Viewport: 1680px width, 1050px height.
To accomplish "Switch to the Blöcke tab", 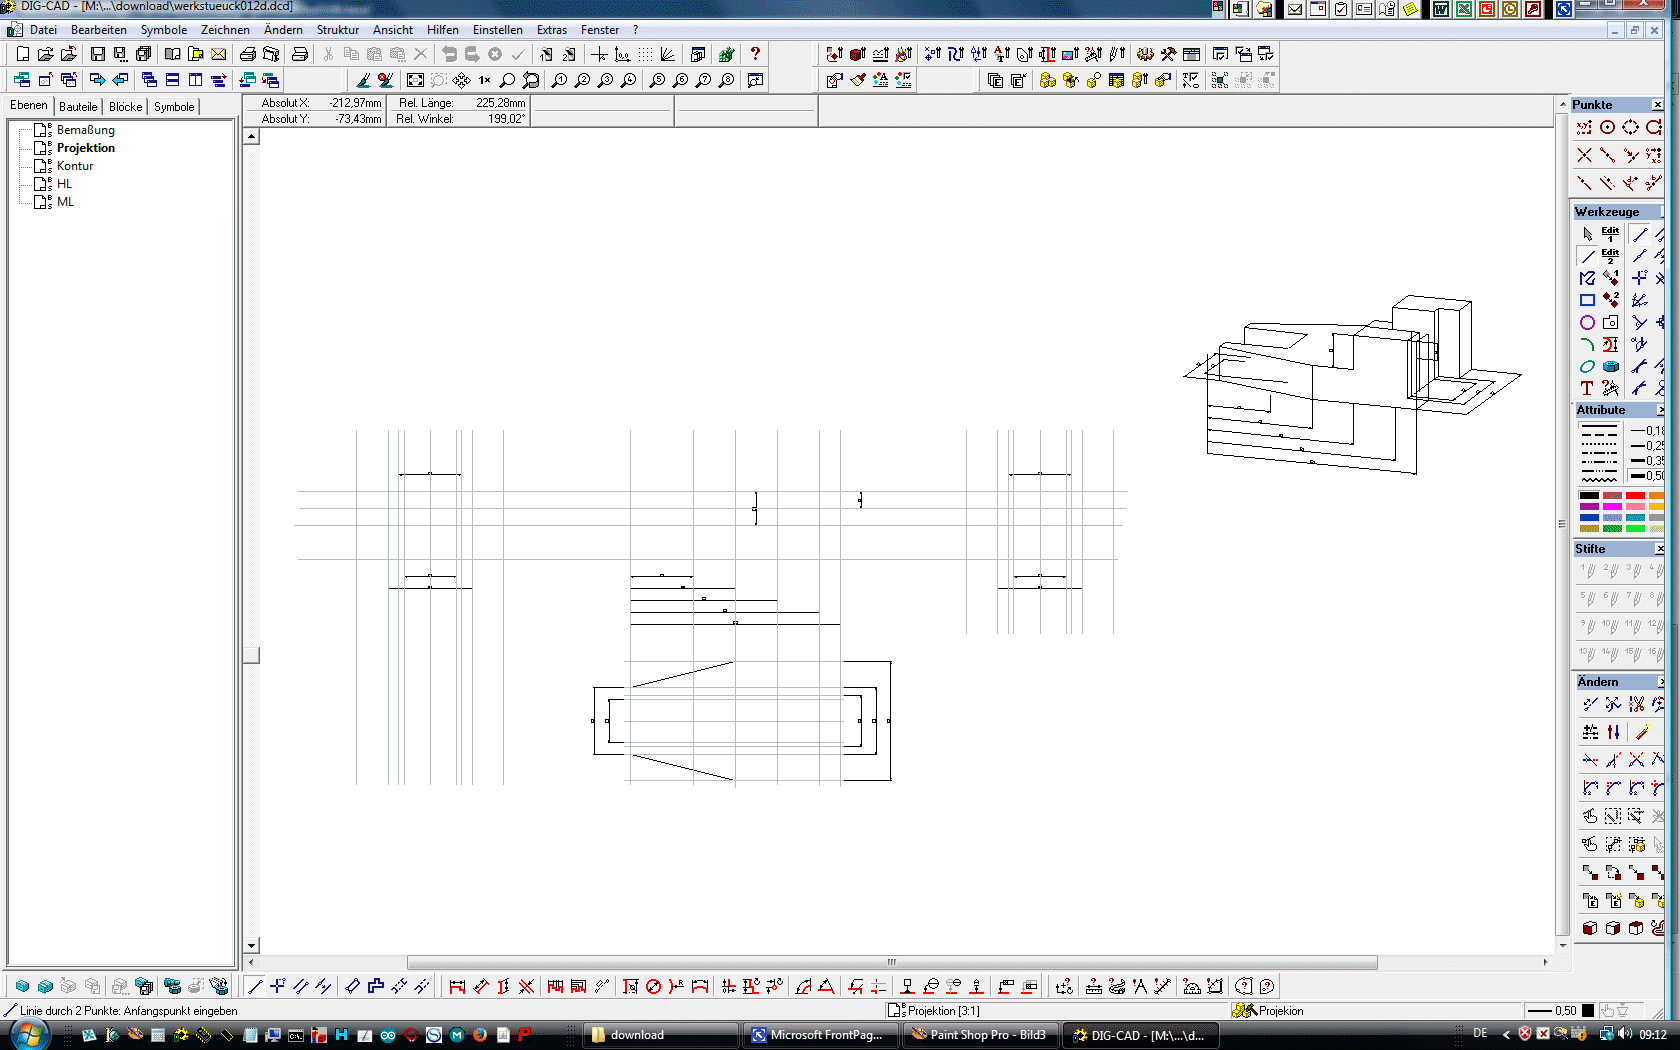I will click(125, 107).
